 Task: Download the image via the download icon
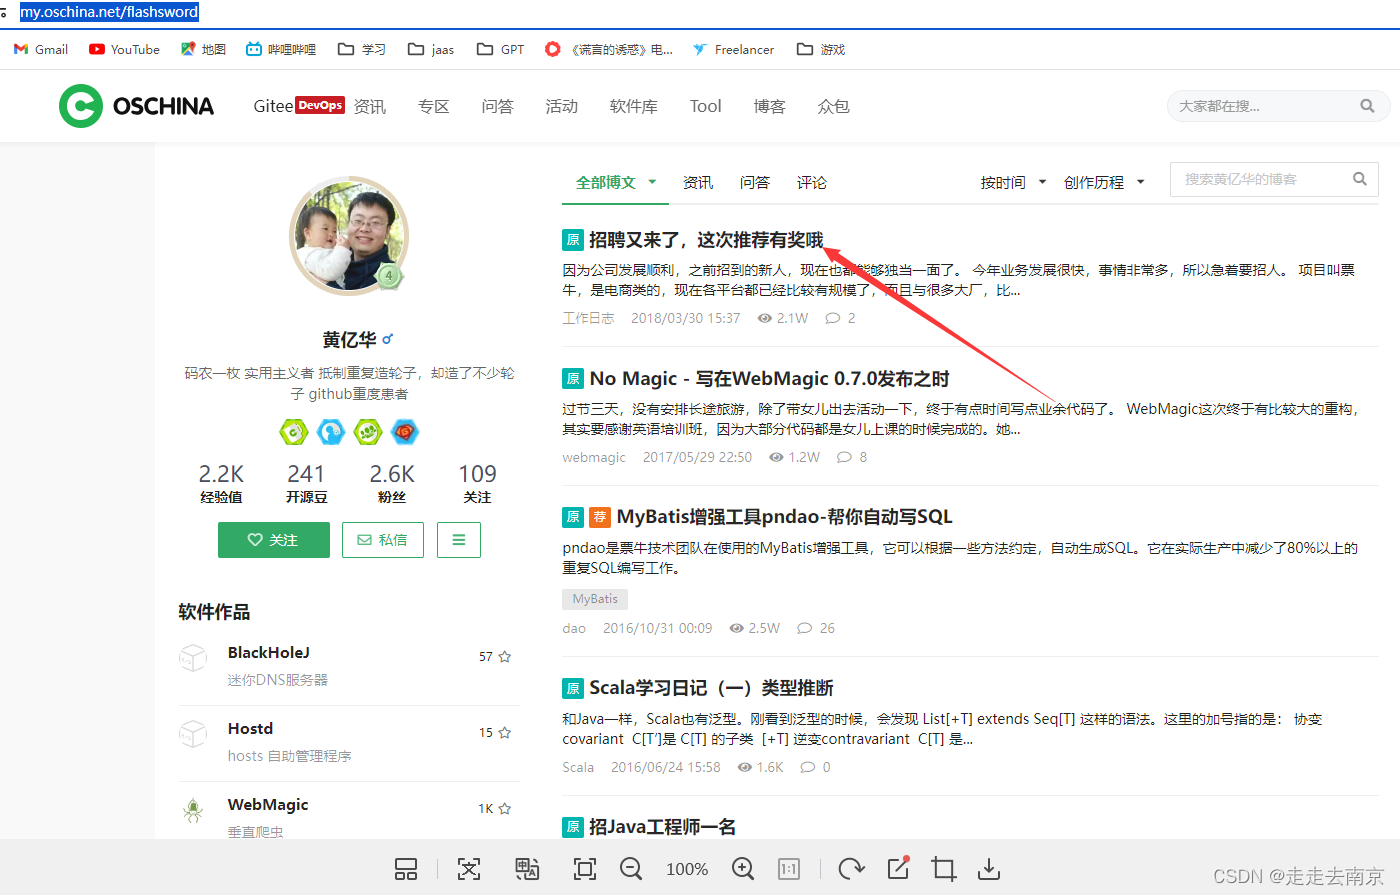coord(989,868)
